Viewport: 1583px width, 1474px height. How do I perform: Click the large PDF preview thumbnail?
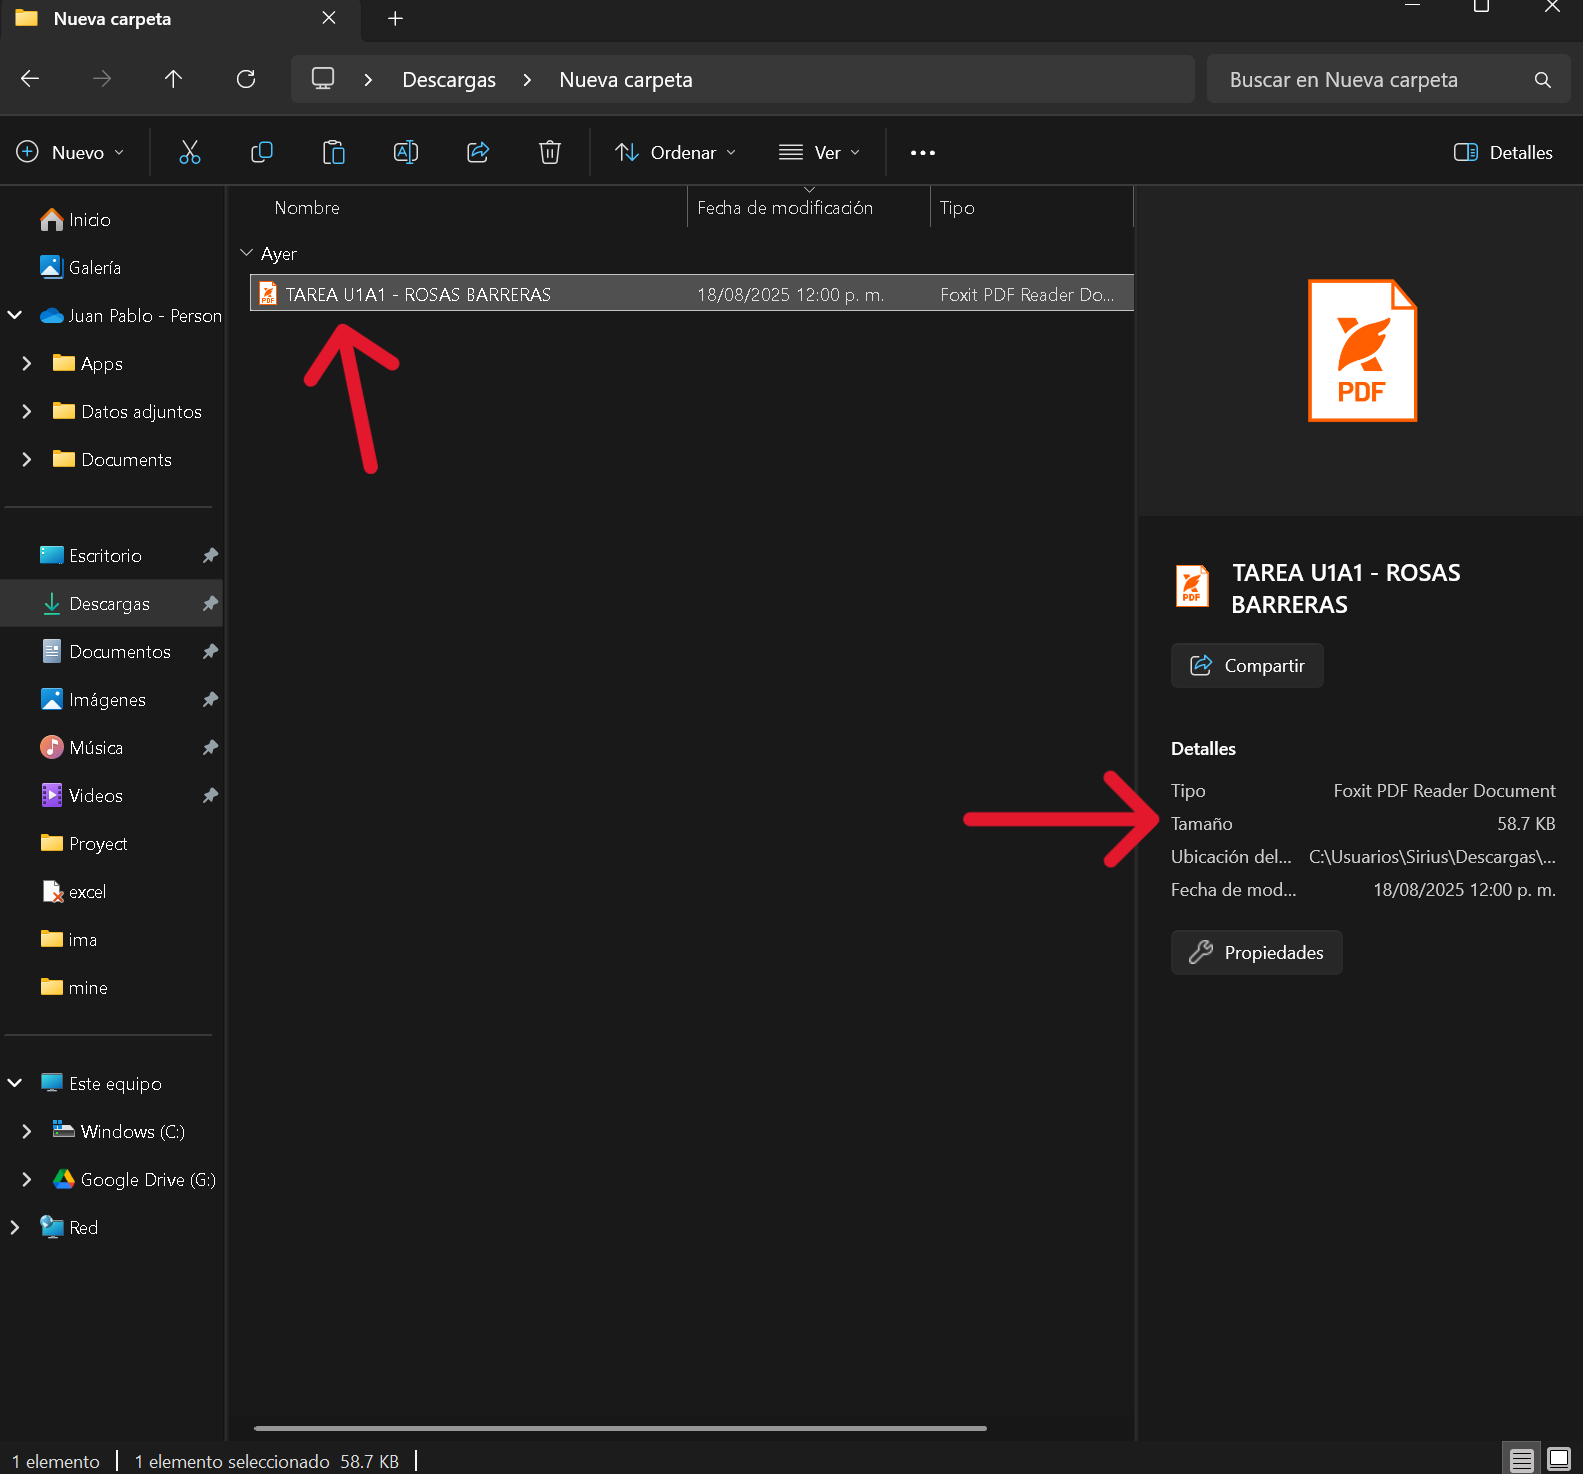1362,350
